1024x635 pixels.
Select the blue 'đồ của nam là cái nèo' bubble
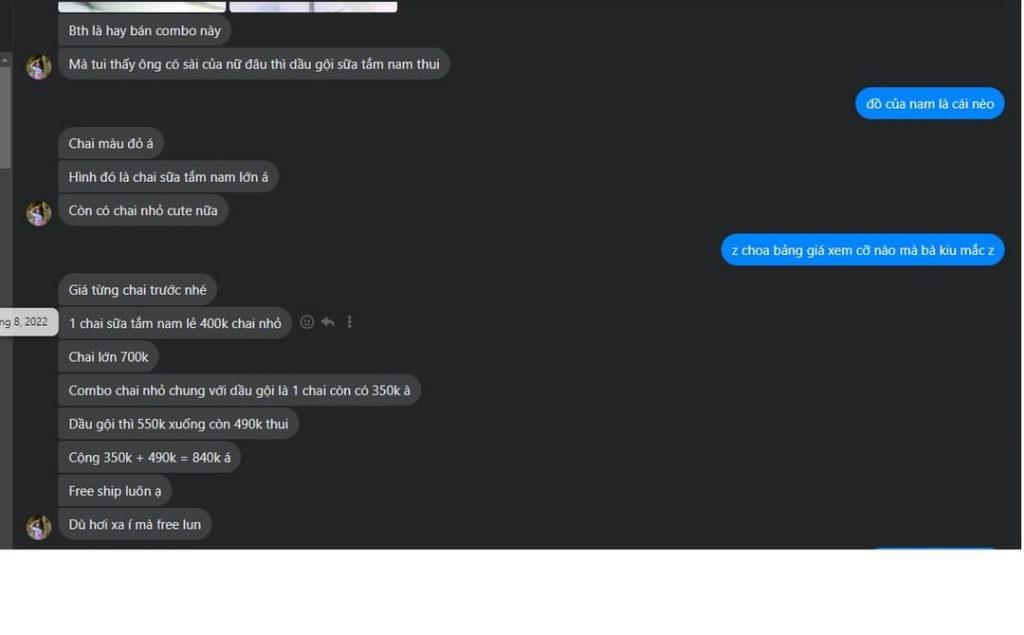click(x=929, y=103)
